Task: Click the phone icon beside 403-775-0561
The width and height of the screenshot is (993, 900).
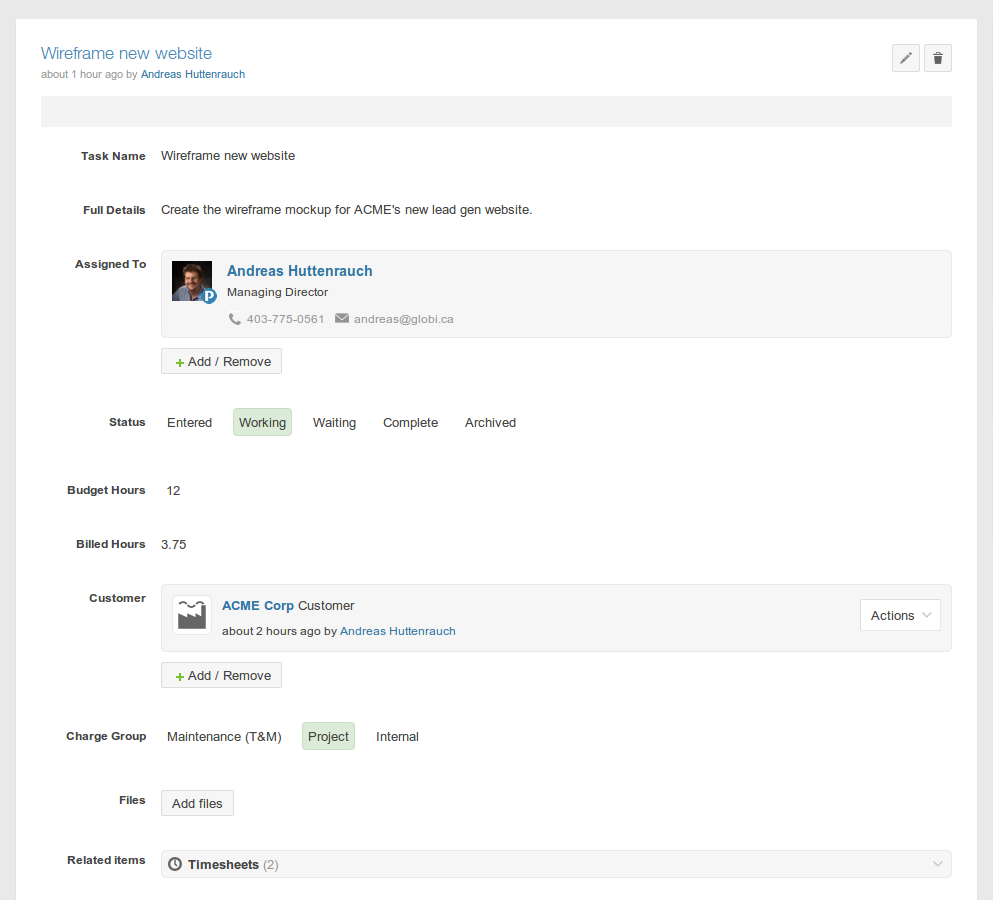Action: 235,319
